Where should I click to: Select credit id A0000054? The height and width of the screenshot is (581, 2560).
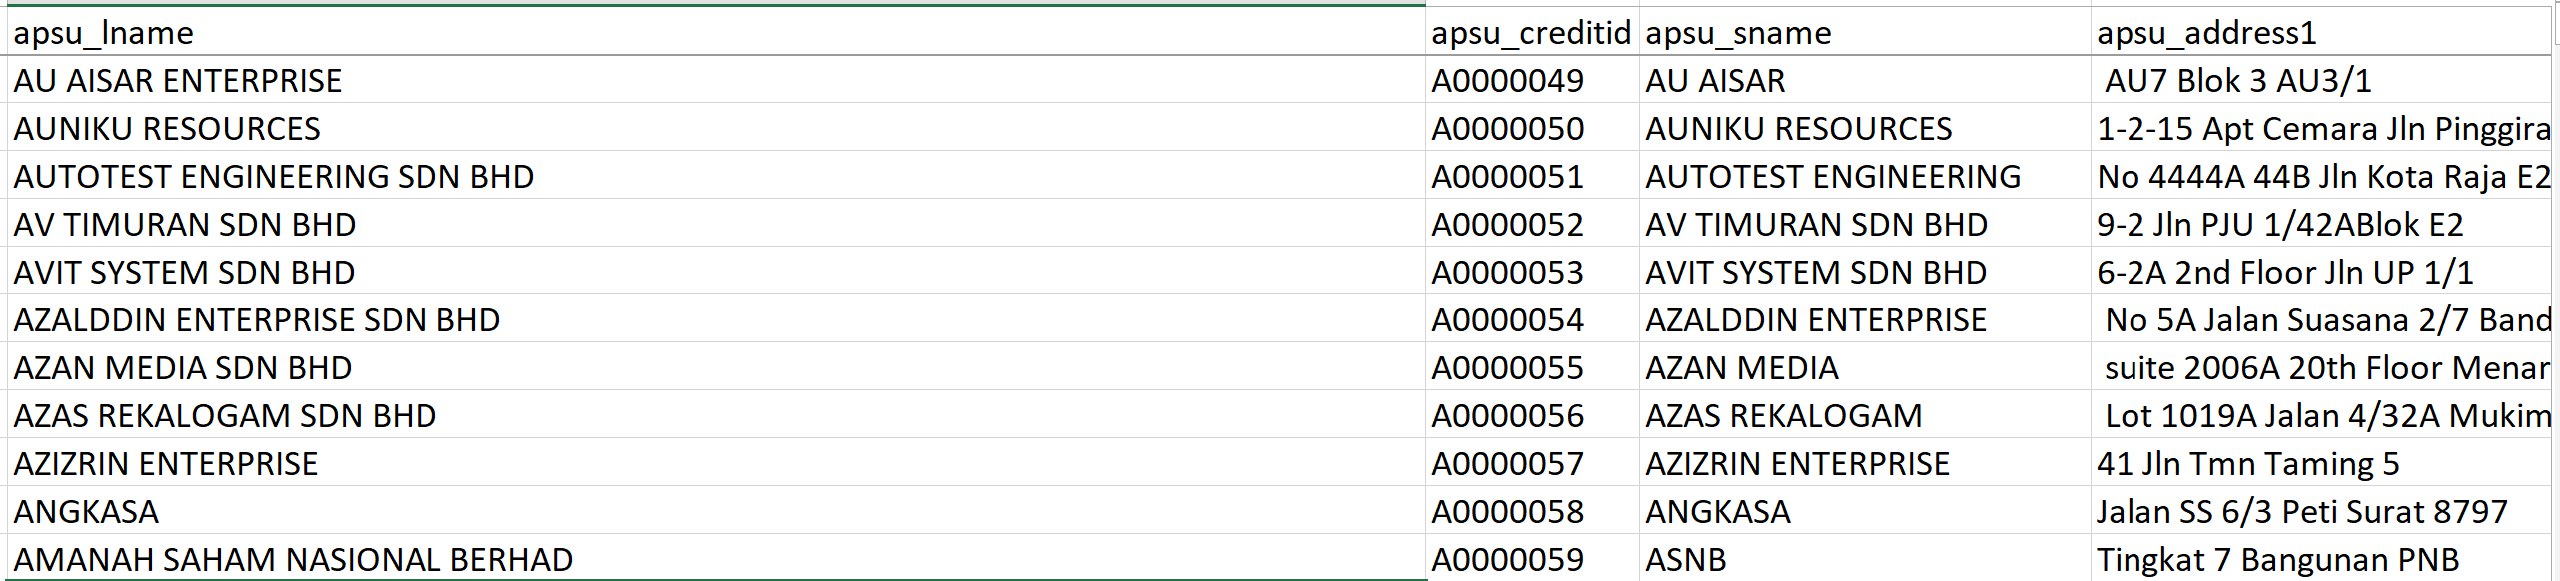pyautogui.click(x=1532, y=319)
